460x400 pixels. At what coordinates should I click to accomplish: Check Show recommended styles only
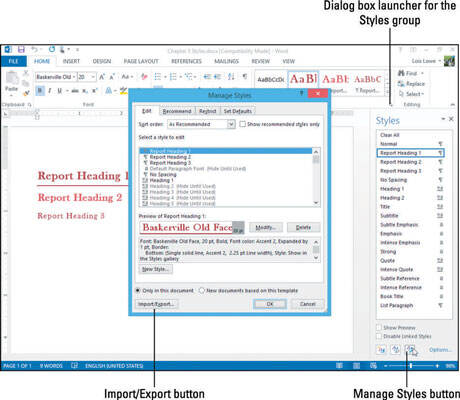[243, 124]
